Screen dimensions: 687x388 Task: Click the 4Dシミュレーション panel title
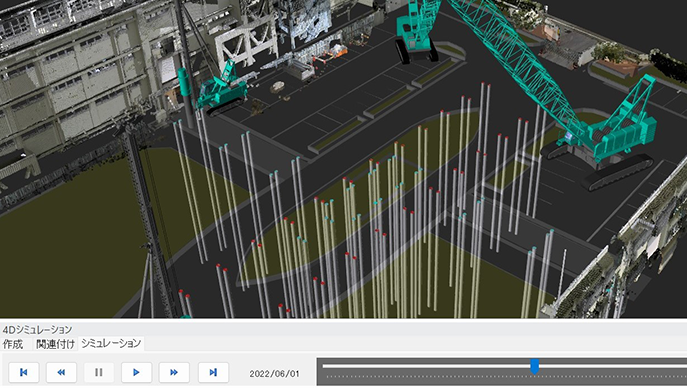click(37, 329)
